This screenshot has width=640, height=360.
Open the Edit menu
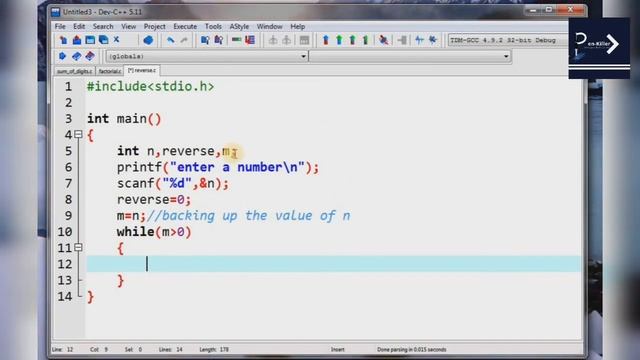(x=79, y=27)
